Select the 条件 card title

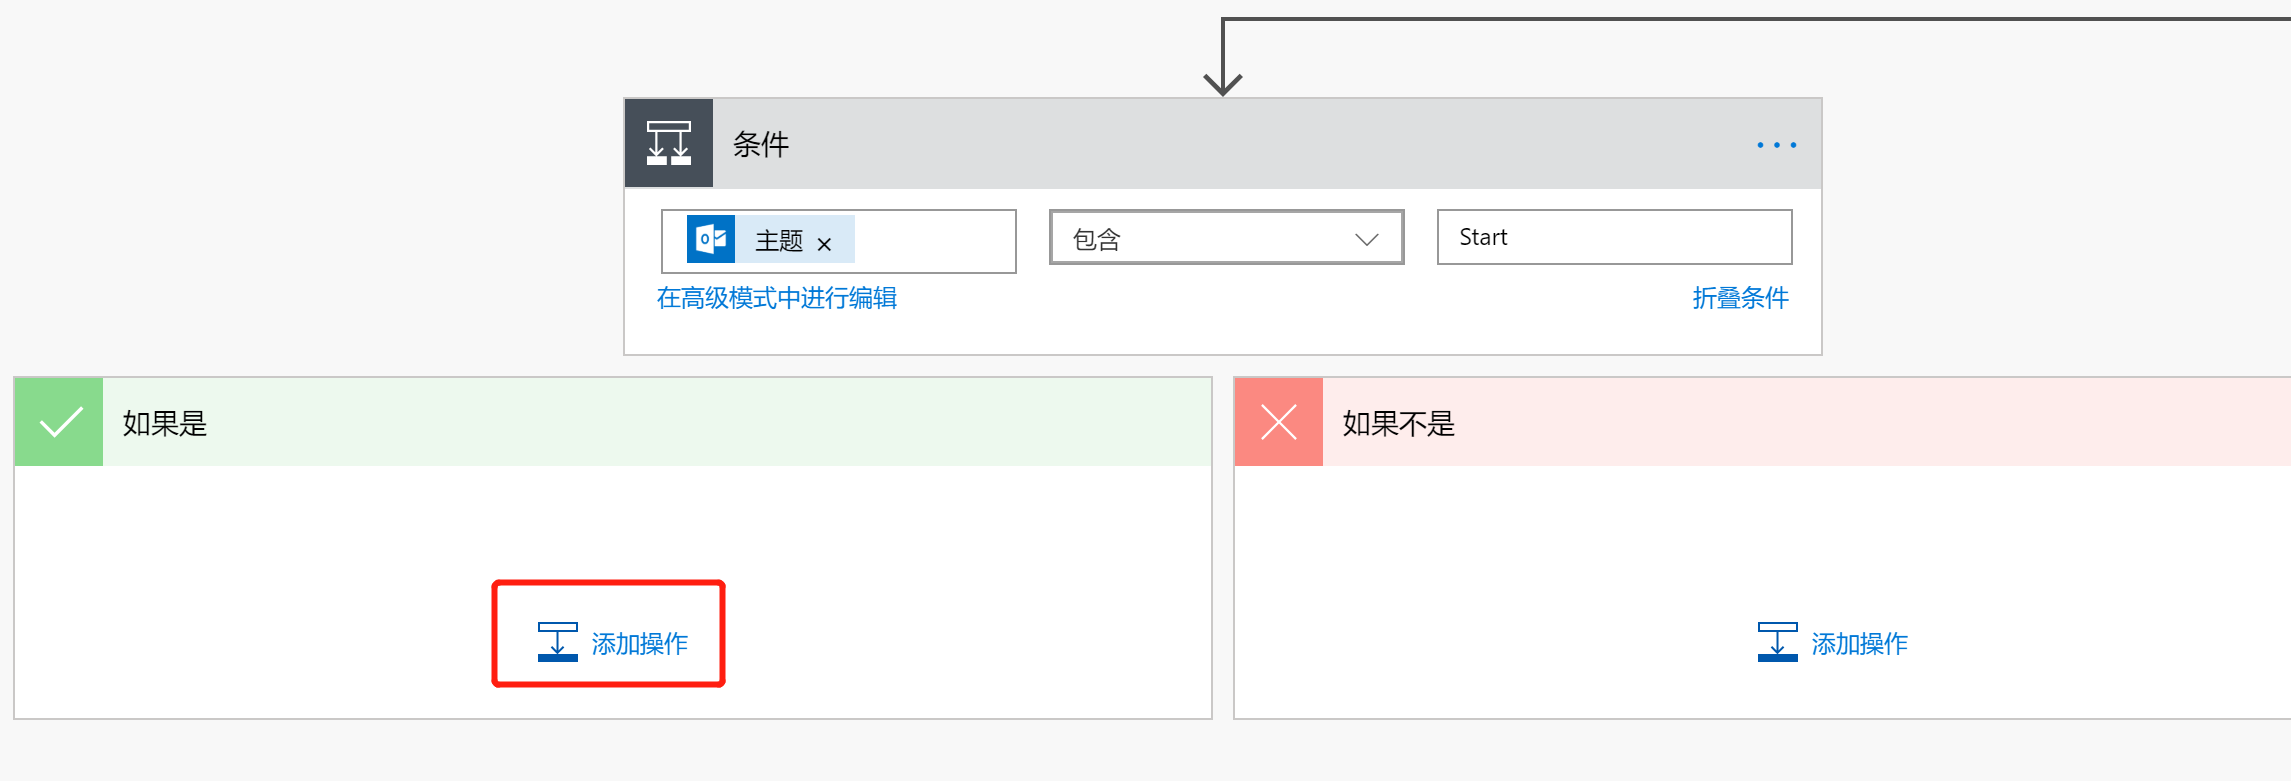[761, 144]
